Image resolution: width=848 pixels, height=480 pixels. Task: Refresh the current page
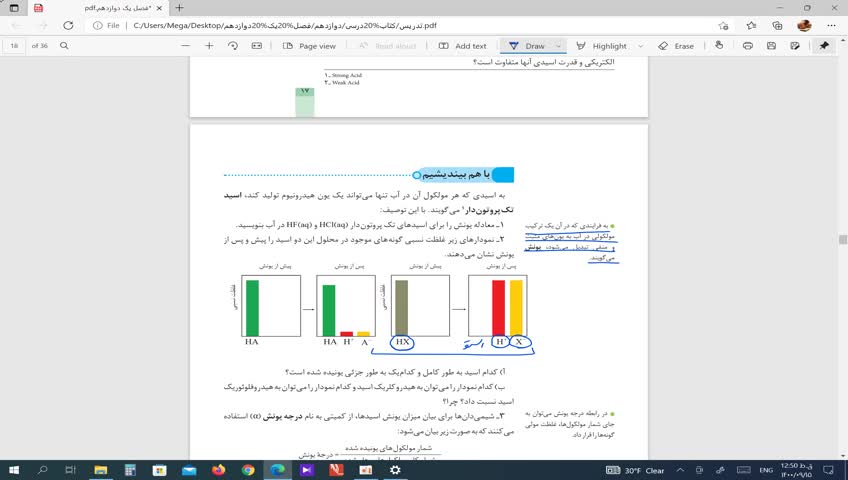click(x=68, y=25)
